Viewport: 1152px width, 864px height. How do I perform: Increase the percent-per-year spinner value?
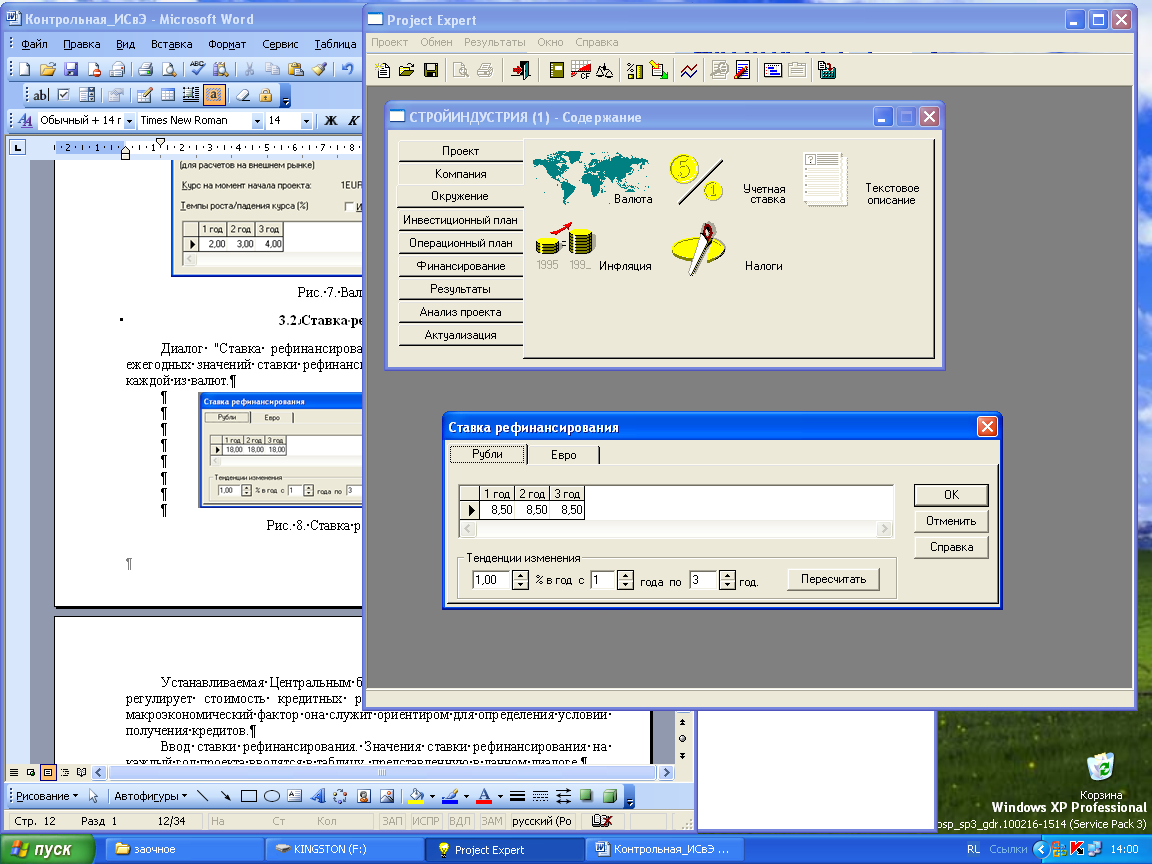520,575
